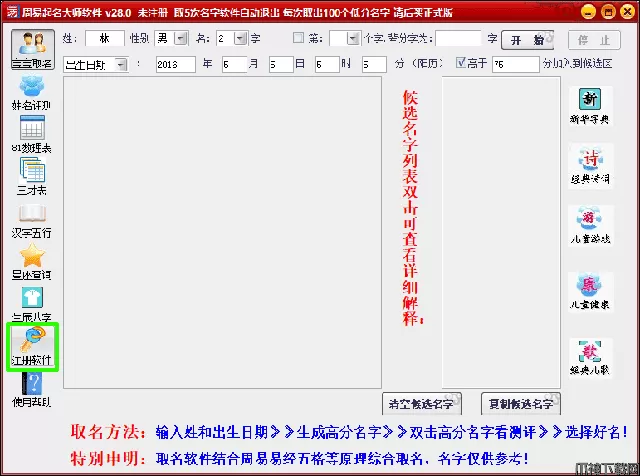640x476 pixels.
Task: Click the minute input field
Action: coord(374,65)
